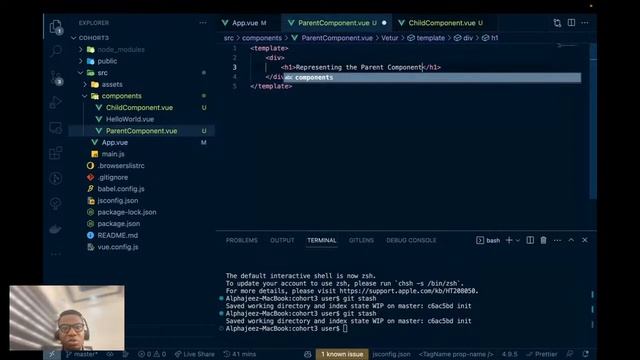Screen dimensions: 640x360
Task: Collapse the components folder
Action: [x=85, y=96]
